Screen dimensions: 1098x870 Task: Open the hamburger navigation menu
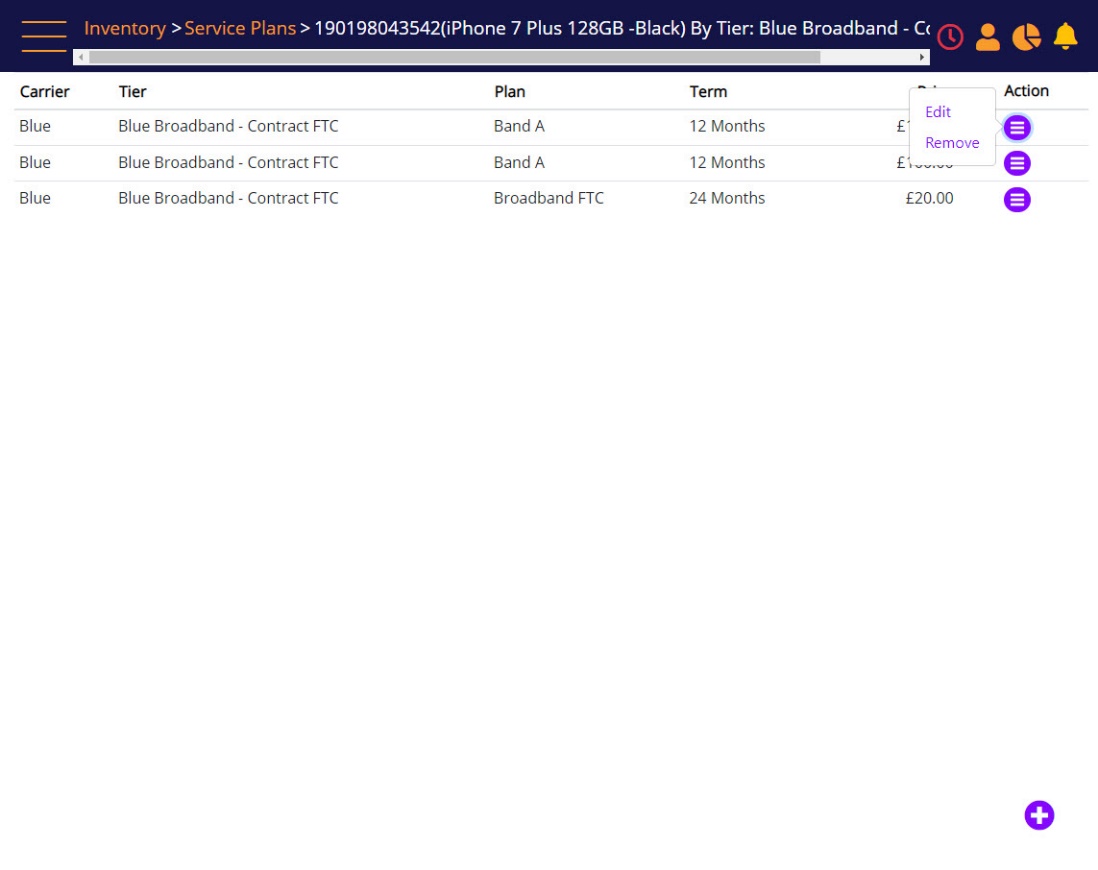(x=44, y=36)
